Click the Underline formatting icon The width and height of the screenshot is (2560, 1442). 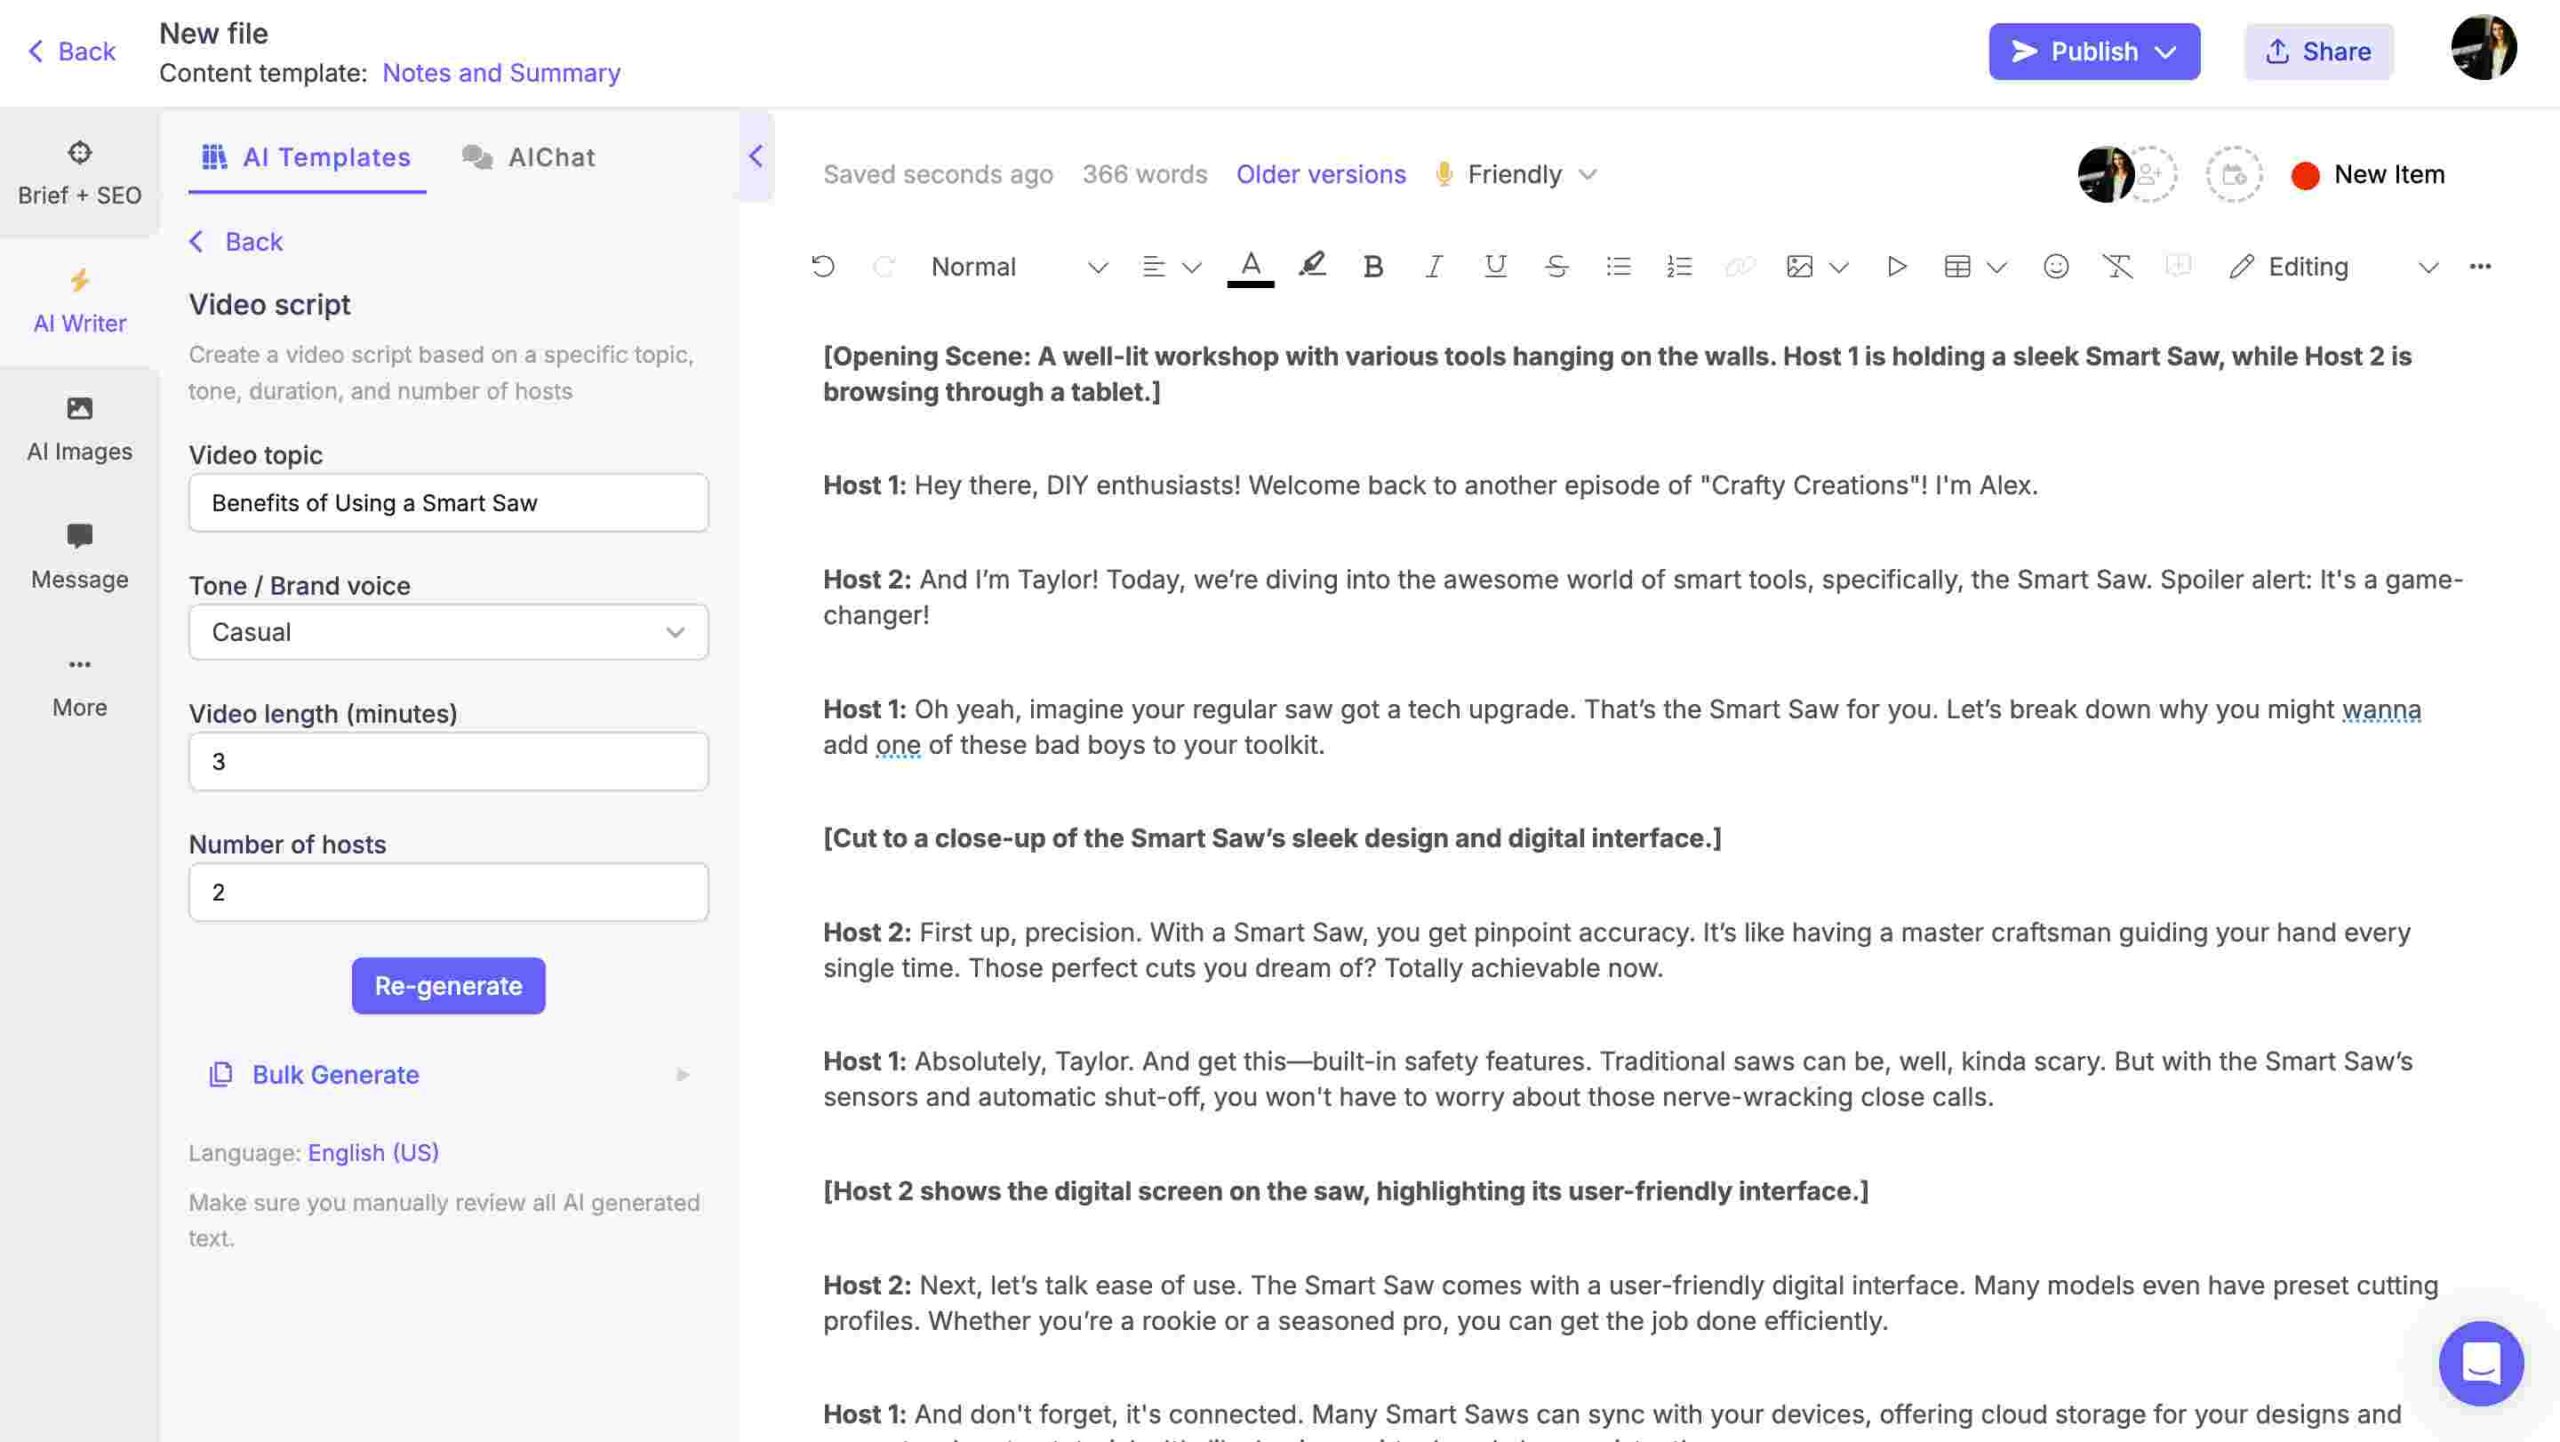pos(1493,267)
